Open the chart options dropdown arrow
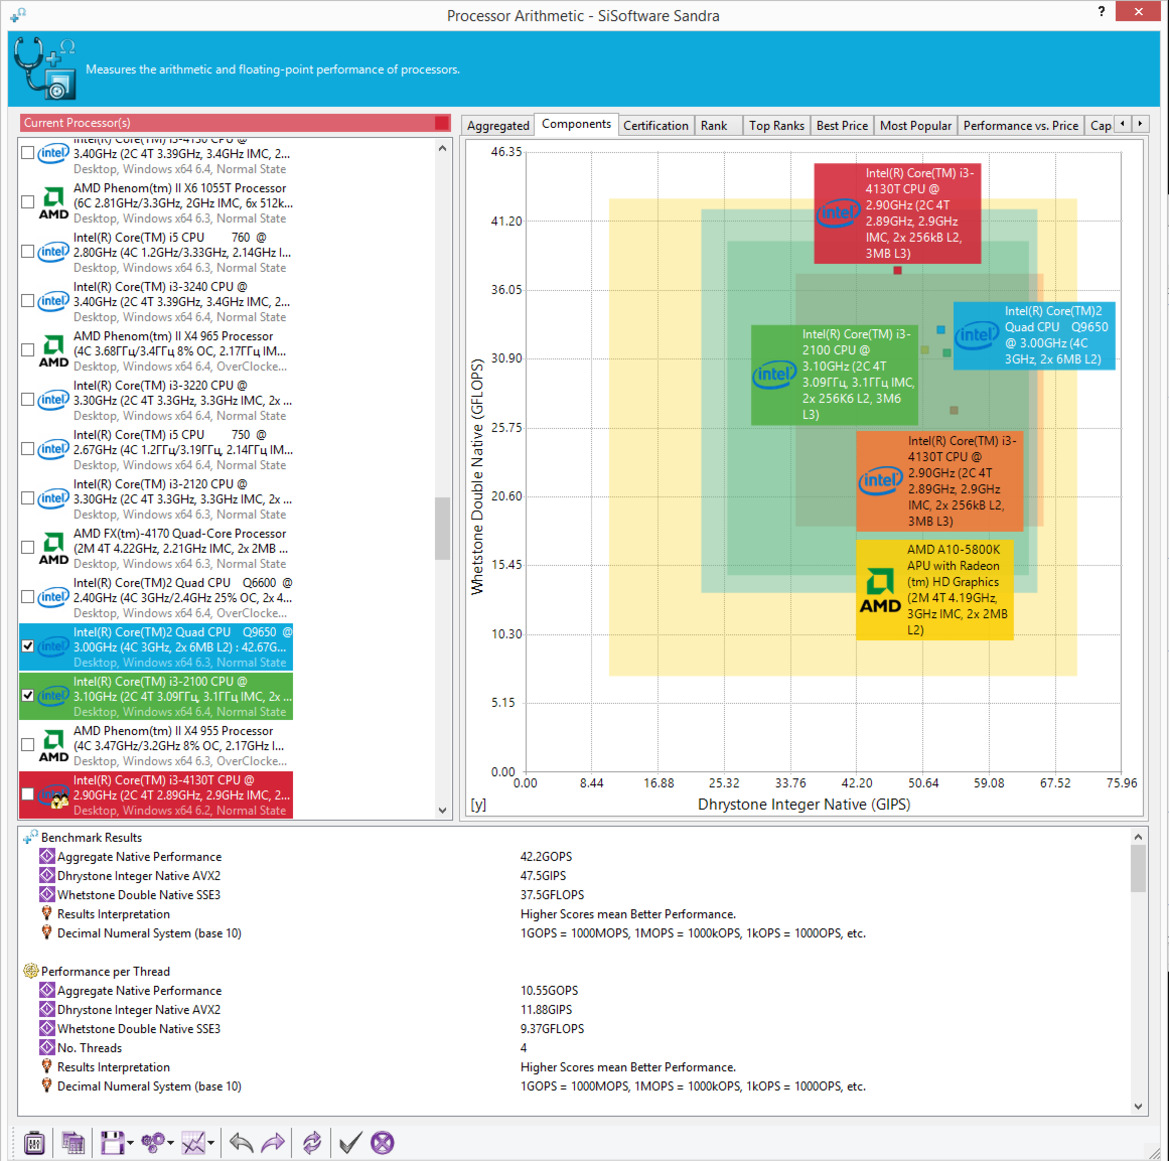 click(211, 1143)
